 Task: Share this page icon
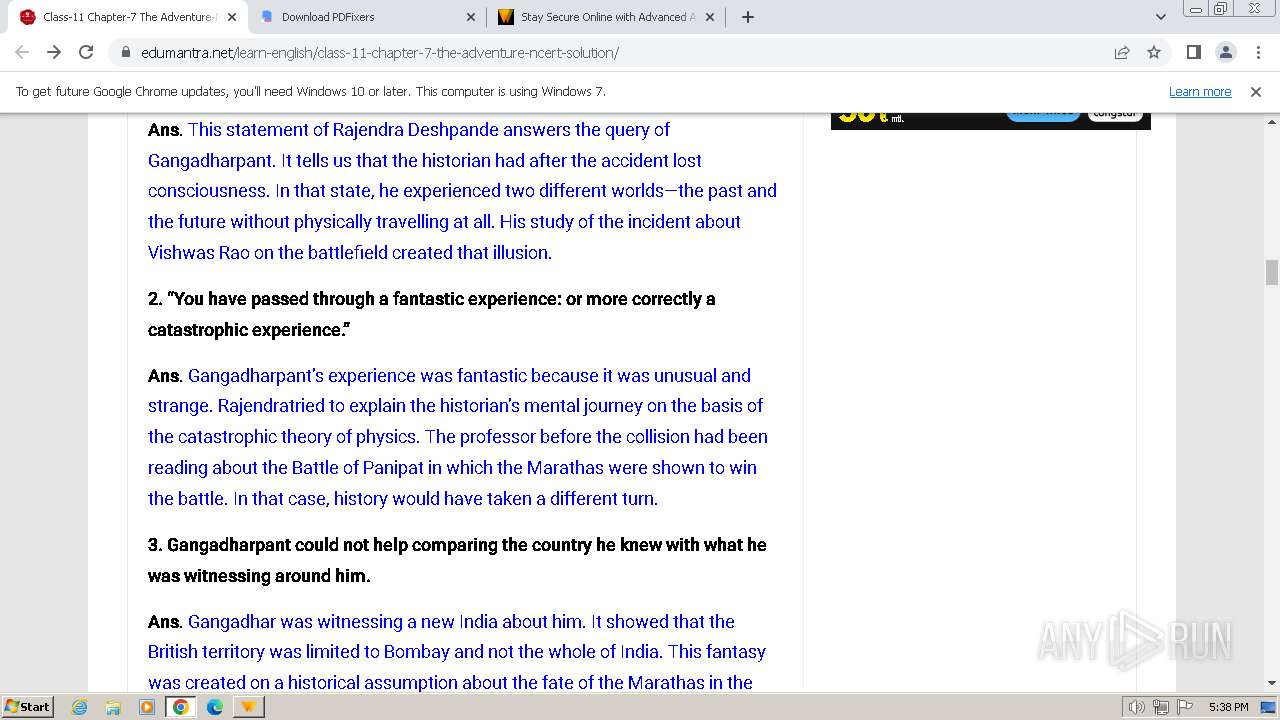(x=1122, y=52)
